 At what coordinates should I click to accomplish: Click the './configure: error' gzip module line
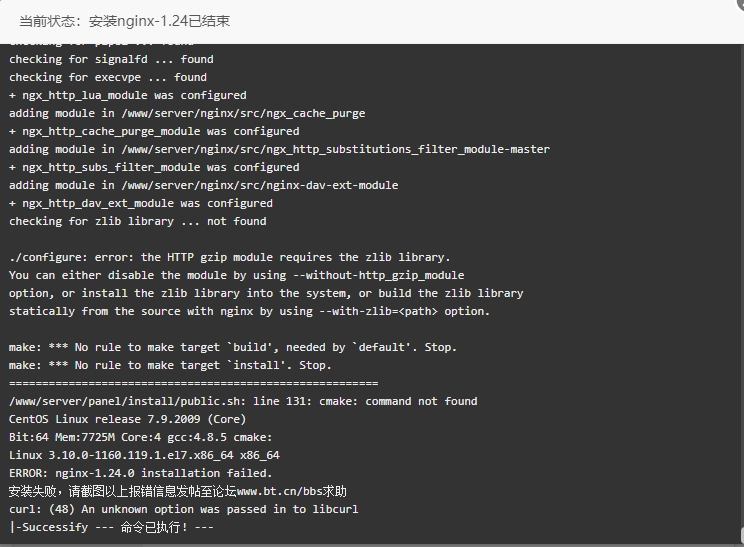point(229,257)
